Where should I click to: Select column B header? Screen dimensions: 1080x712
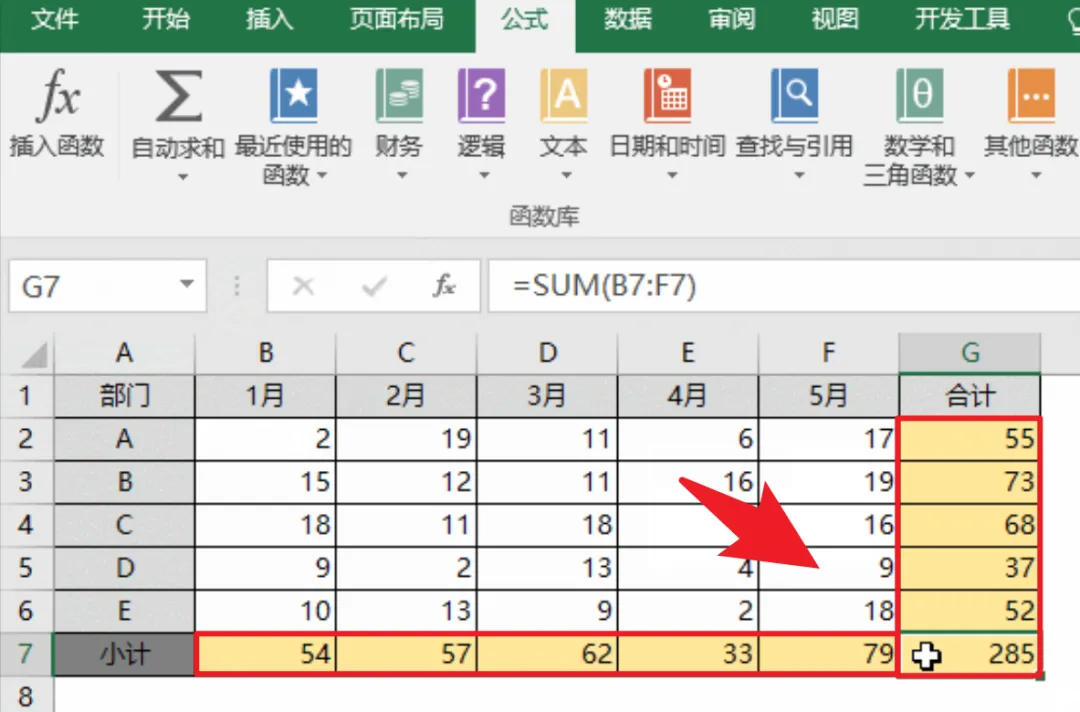266,353
